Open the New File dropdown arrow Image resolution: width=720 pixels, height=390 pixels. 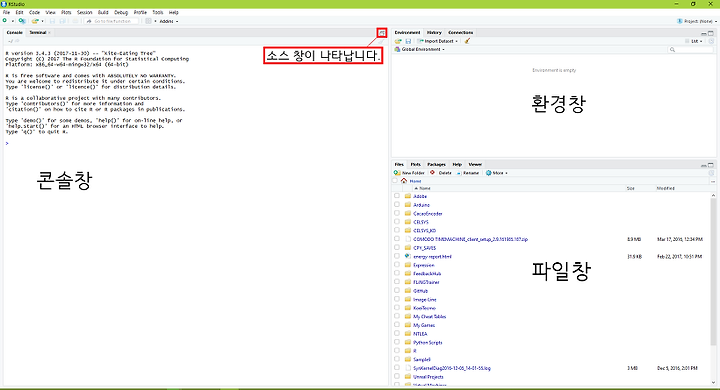12,21
